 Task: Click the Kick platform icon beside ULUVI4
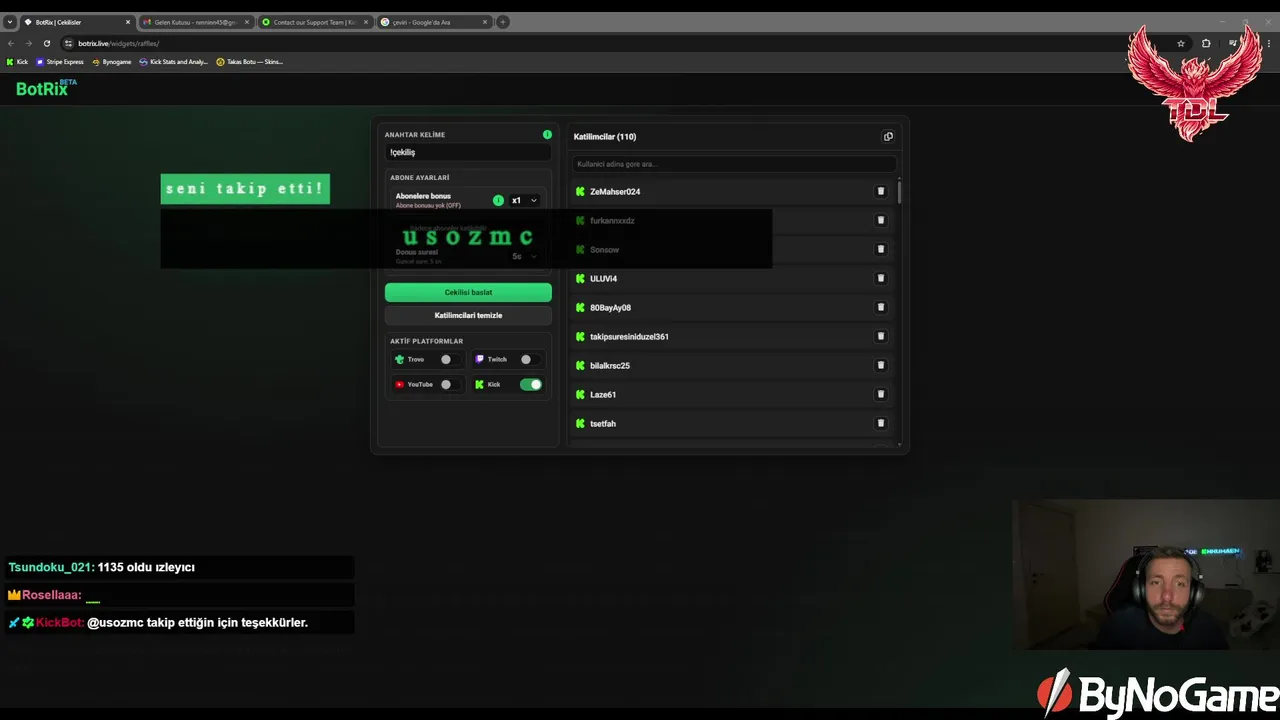coord(580,278)
